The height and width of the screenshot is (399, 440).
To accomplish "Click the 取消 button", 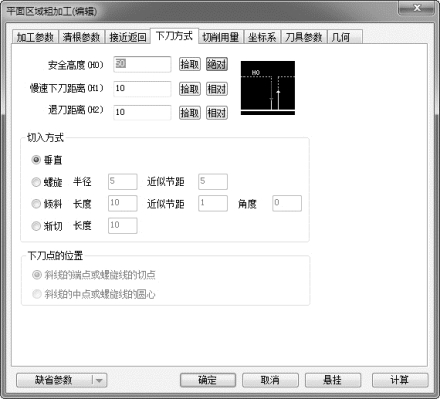I will 270,380.
